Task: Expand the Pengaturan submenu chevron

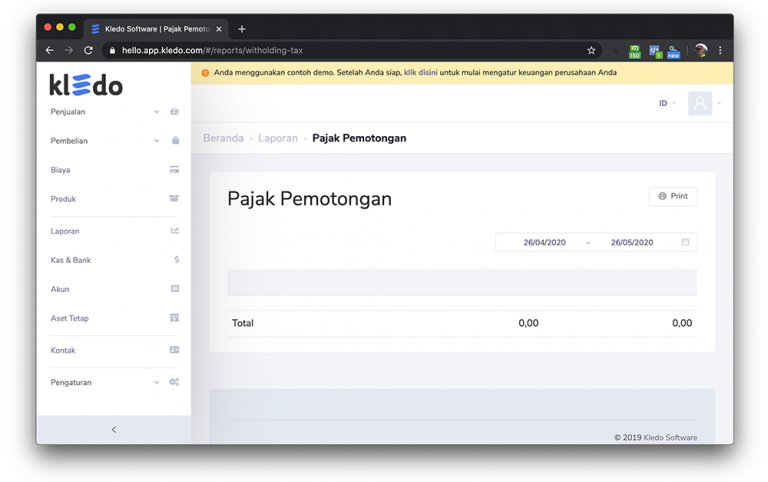Action: (156, 382)
